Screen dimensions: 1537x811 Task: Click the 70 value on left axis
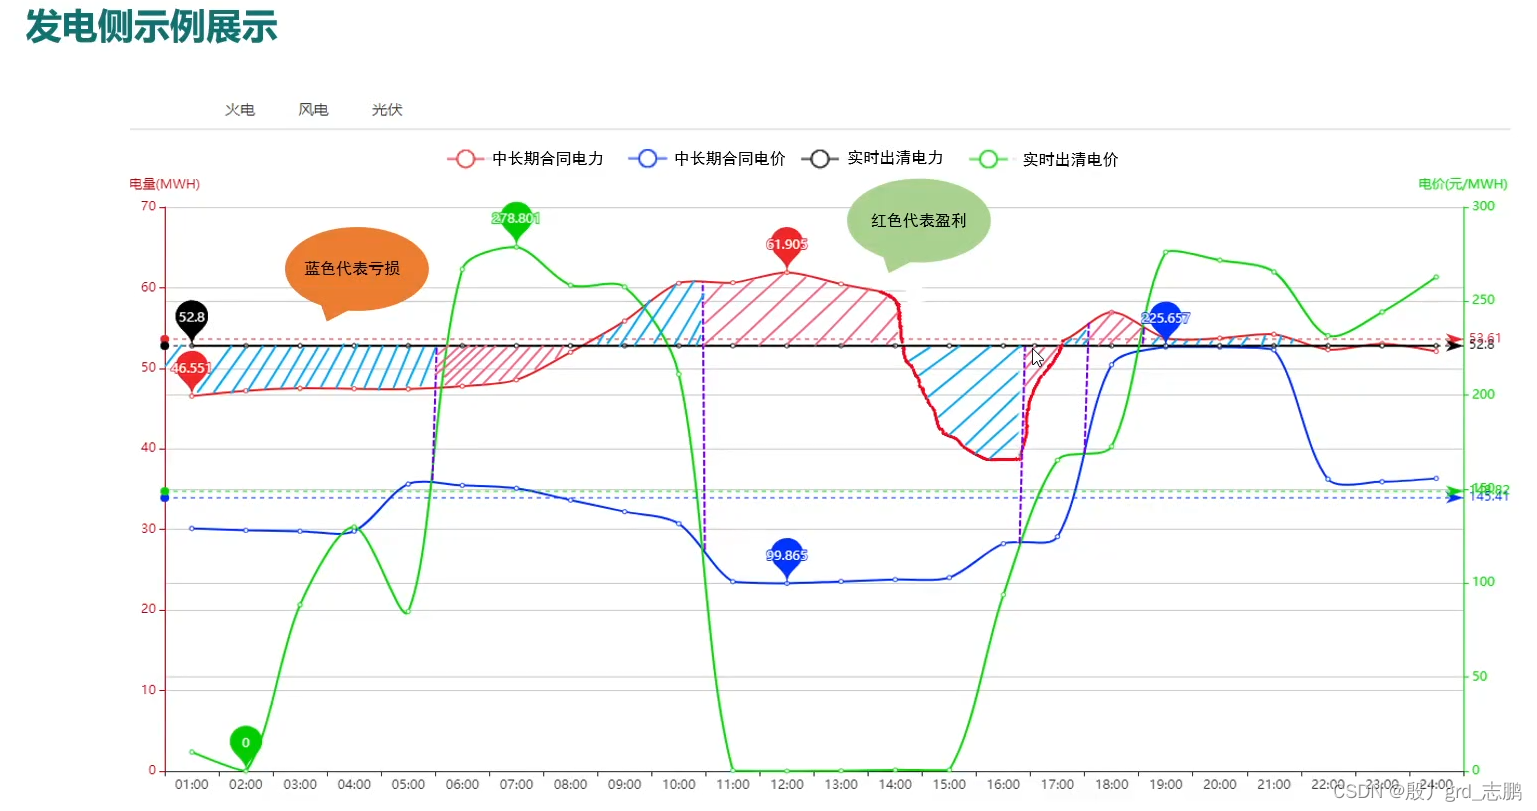(148, 207)
